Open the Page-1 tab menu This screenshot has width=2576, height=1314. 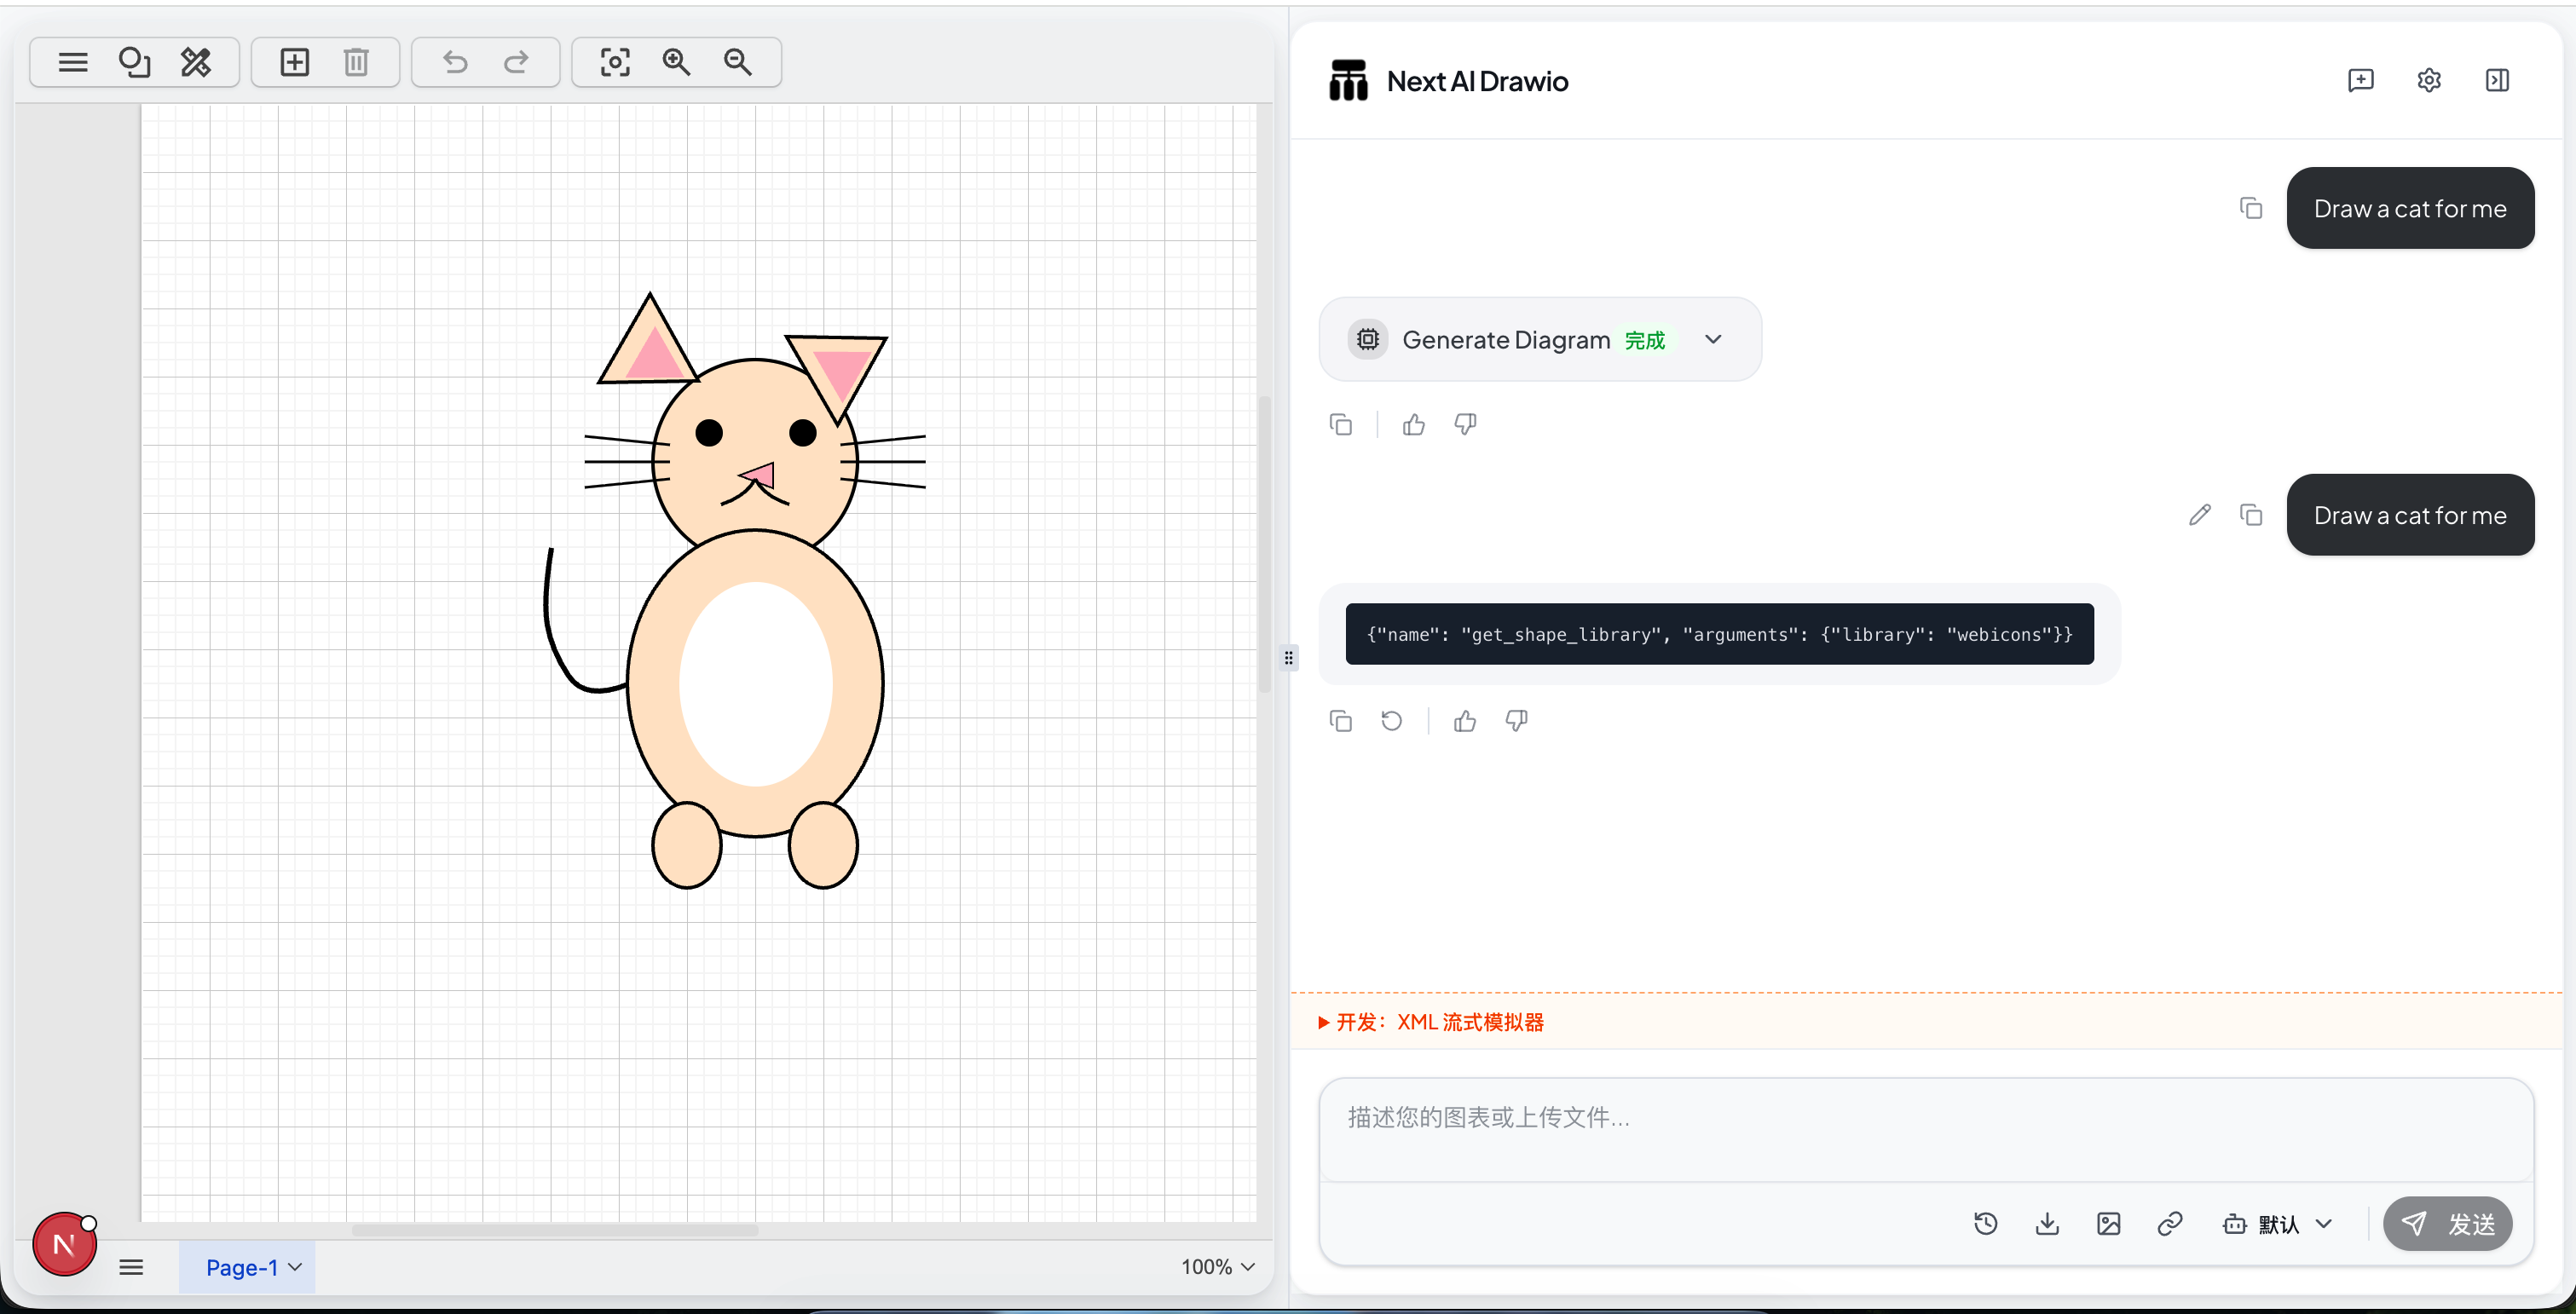pos(252,1267)
